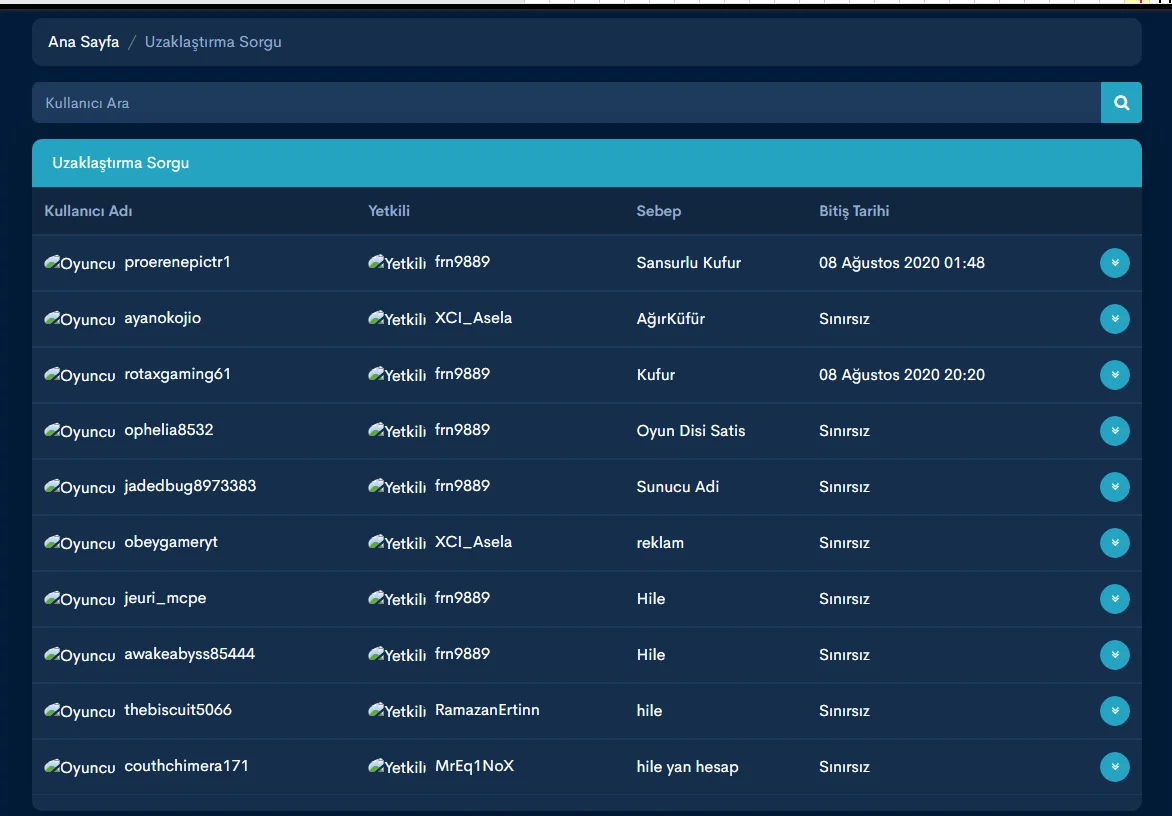Open player profile ayanokojio
This screenshot has height=816, width=1172.
pyautogui.click(x=162, y=318)
